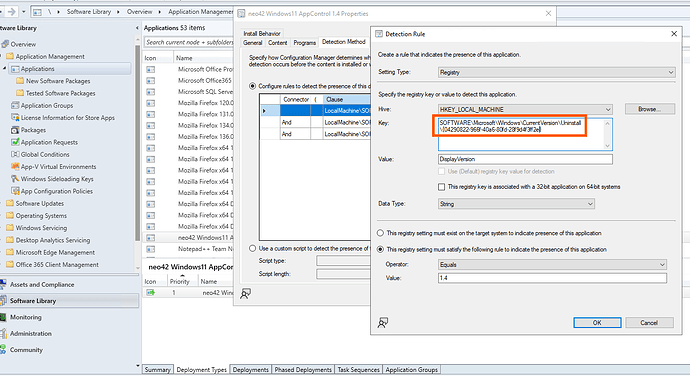
Task: Open Application Requests node icon
Action: click(15, 142)
